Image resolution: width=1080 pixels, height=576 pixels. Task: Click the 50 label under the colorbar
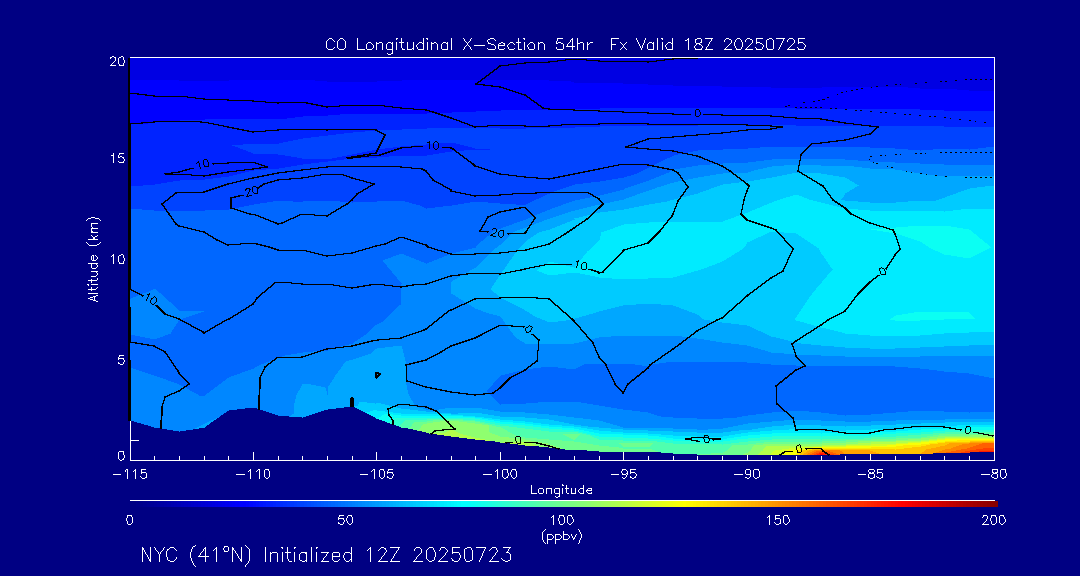click(345, 520)
